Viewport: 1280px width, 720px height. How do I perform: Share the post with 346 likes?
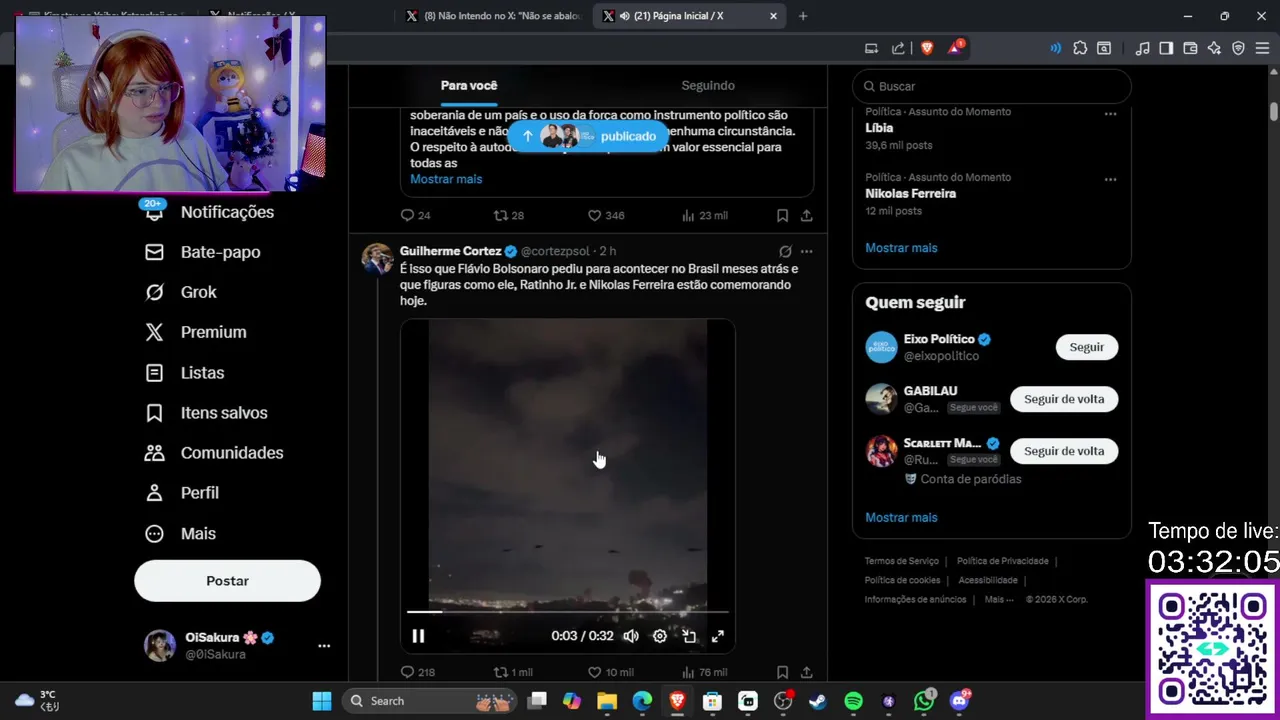tap(806, 215)
